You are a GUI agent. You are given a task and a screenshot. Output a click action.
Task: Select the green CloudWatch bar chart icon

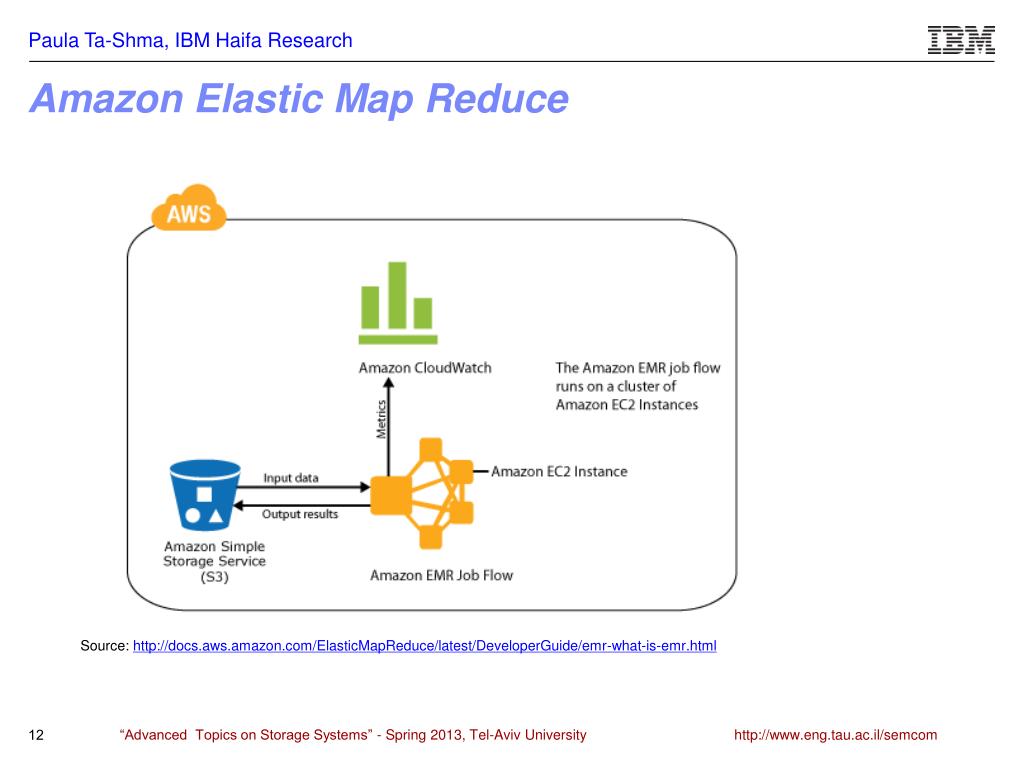(x=398, y=303)
